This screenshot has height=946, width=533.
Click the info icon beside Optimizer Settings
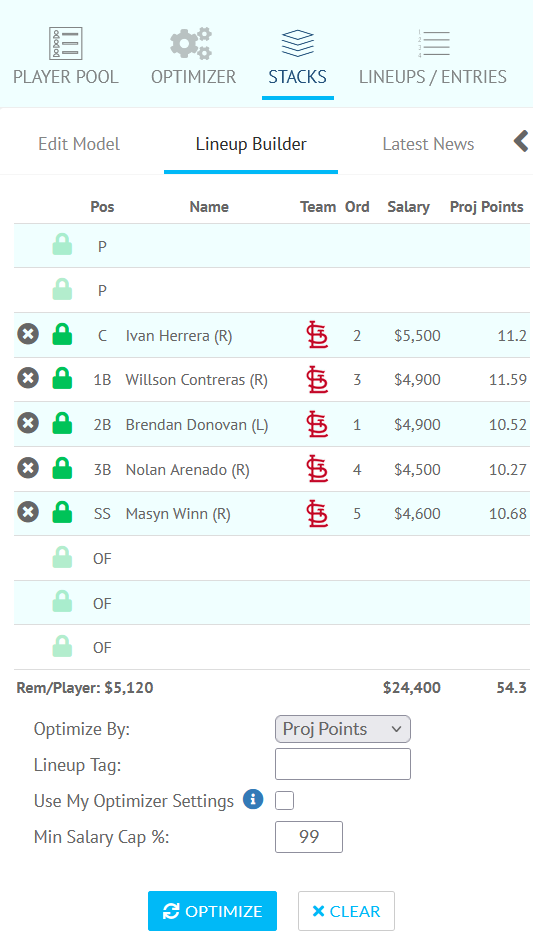[253, 799]
